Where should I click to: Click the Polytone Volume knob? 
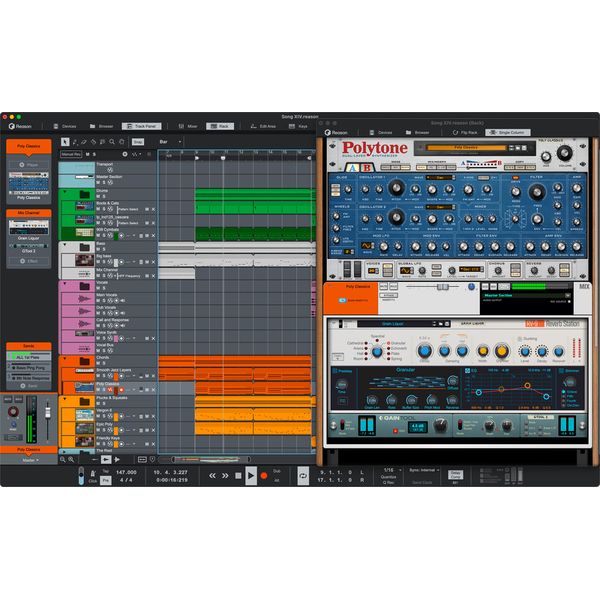tap(564, 153)
